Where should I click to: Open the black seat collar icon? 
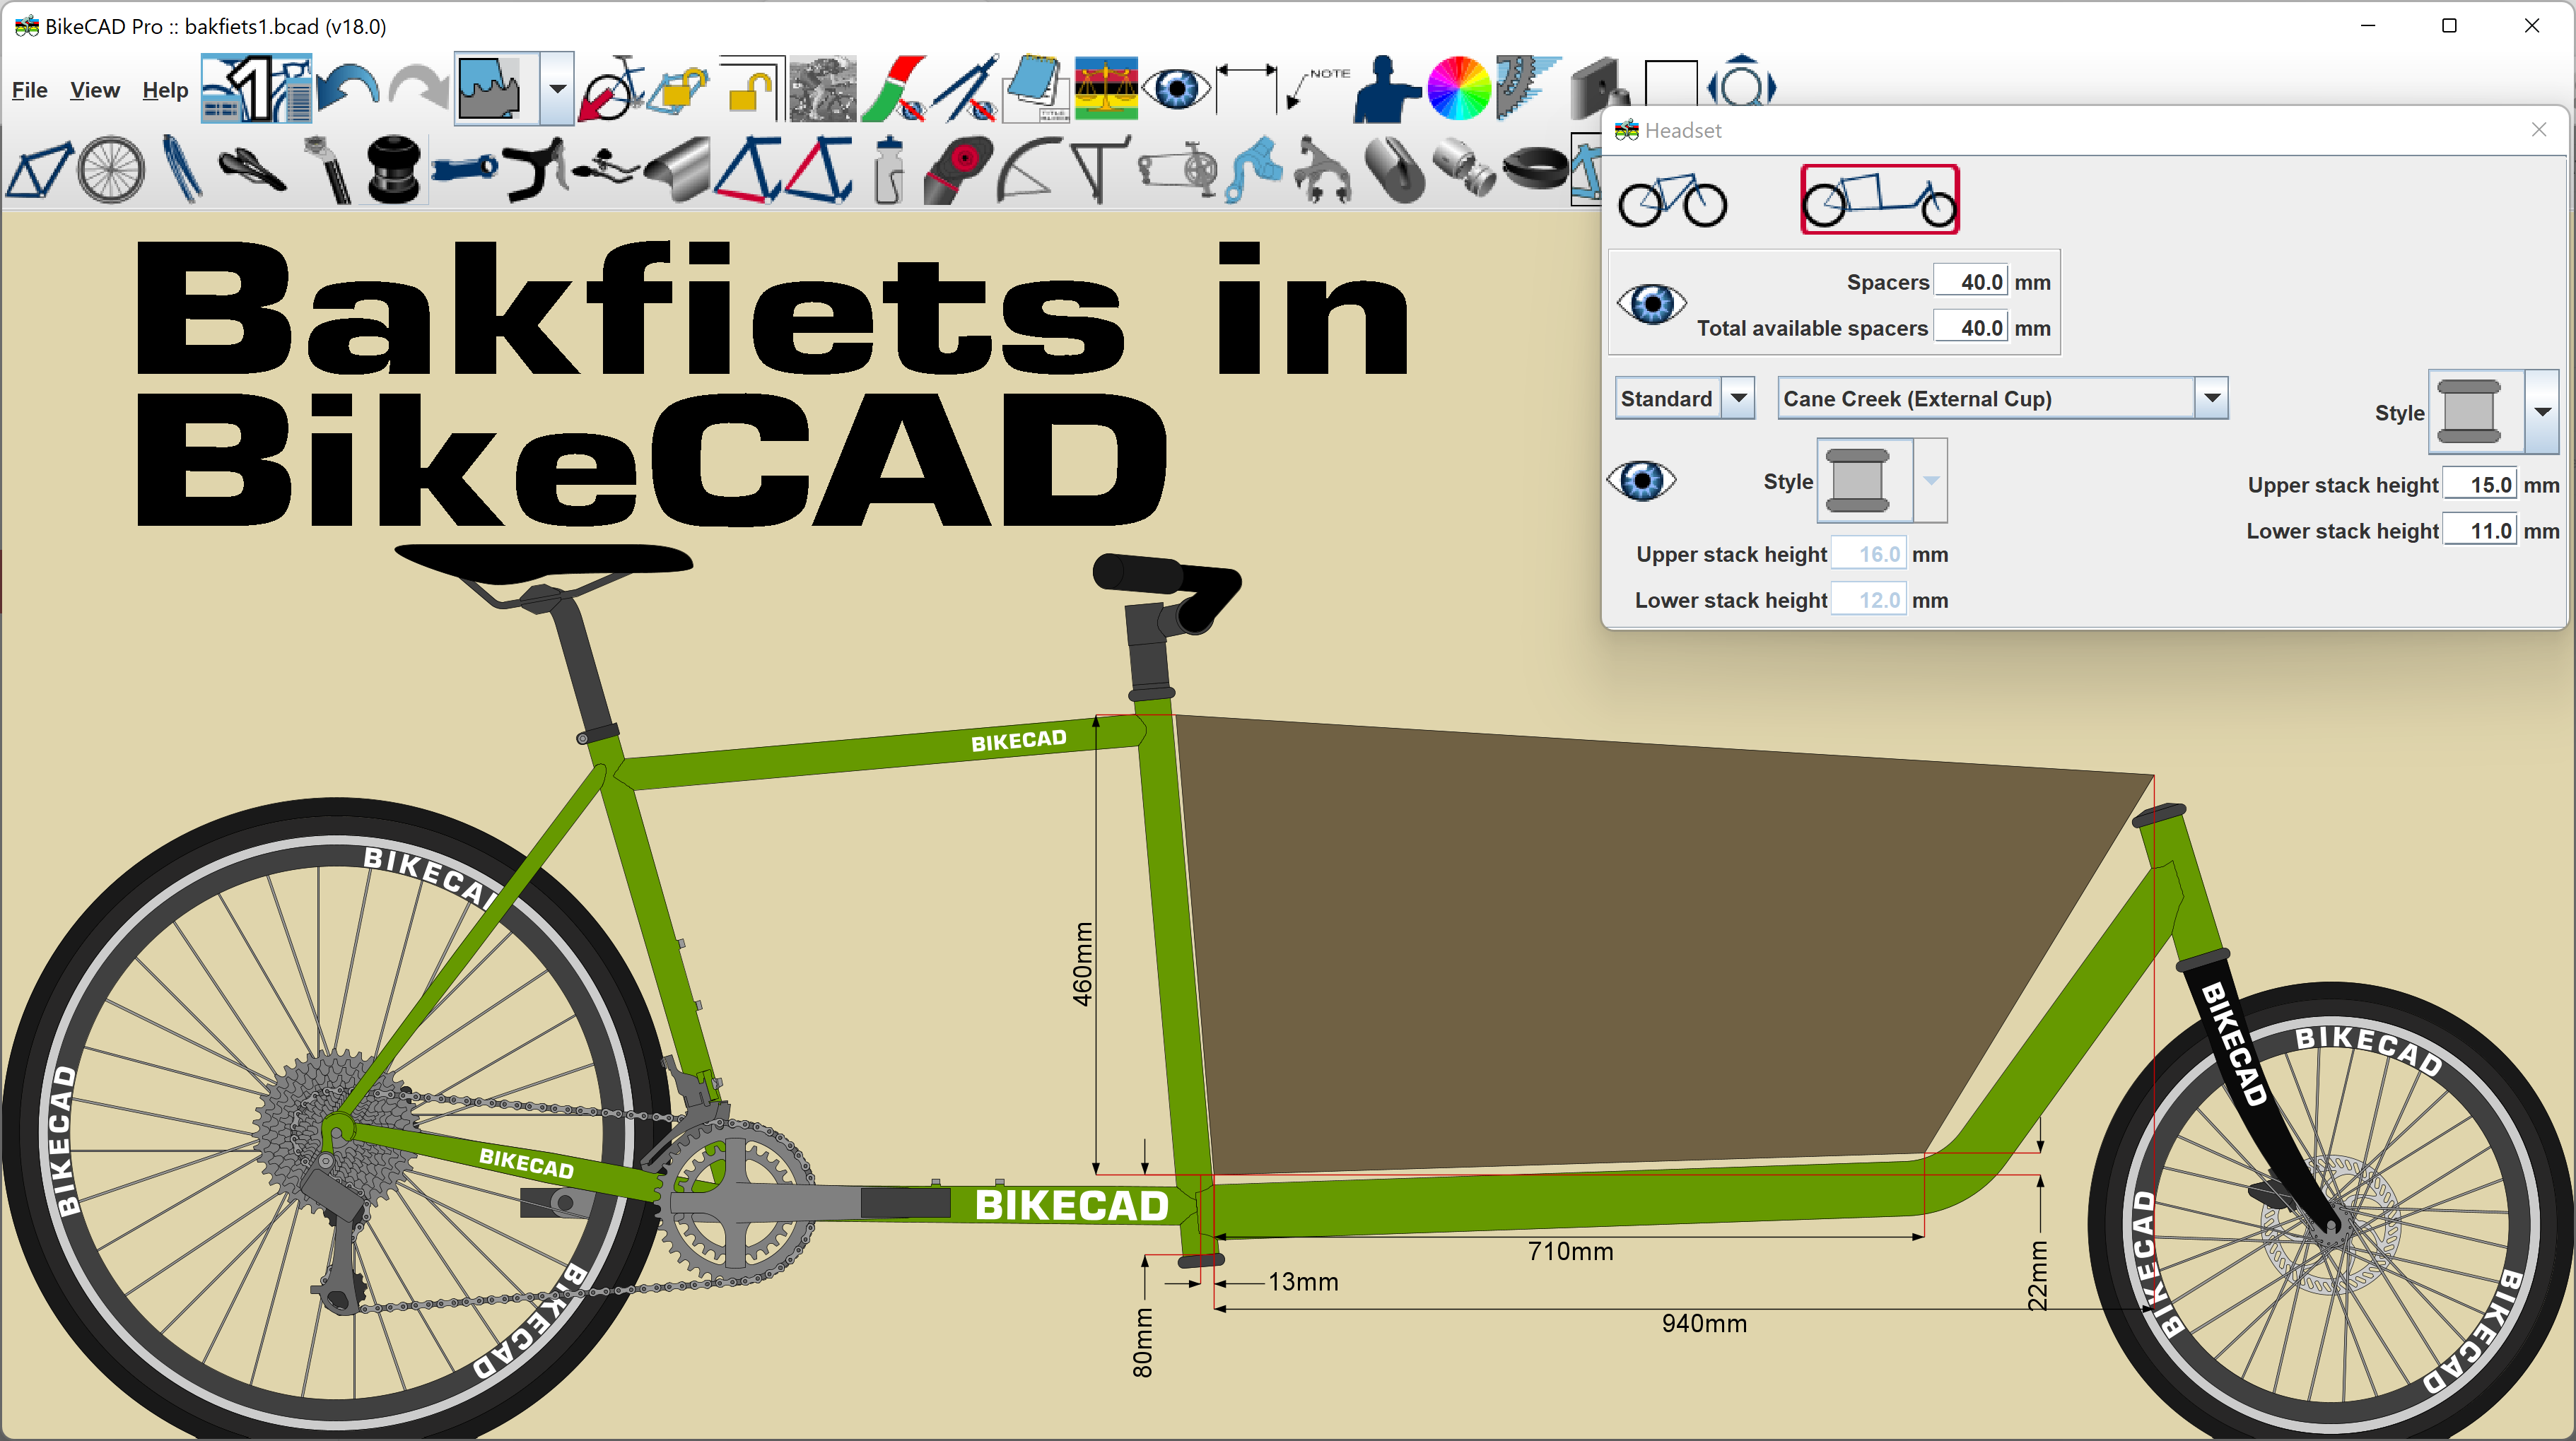click(x=1535, y=168)
